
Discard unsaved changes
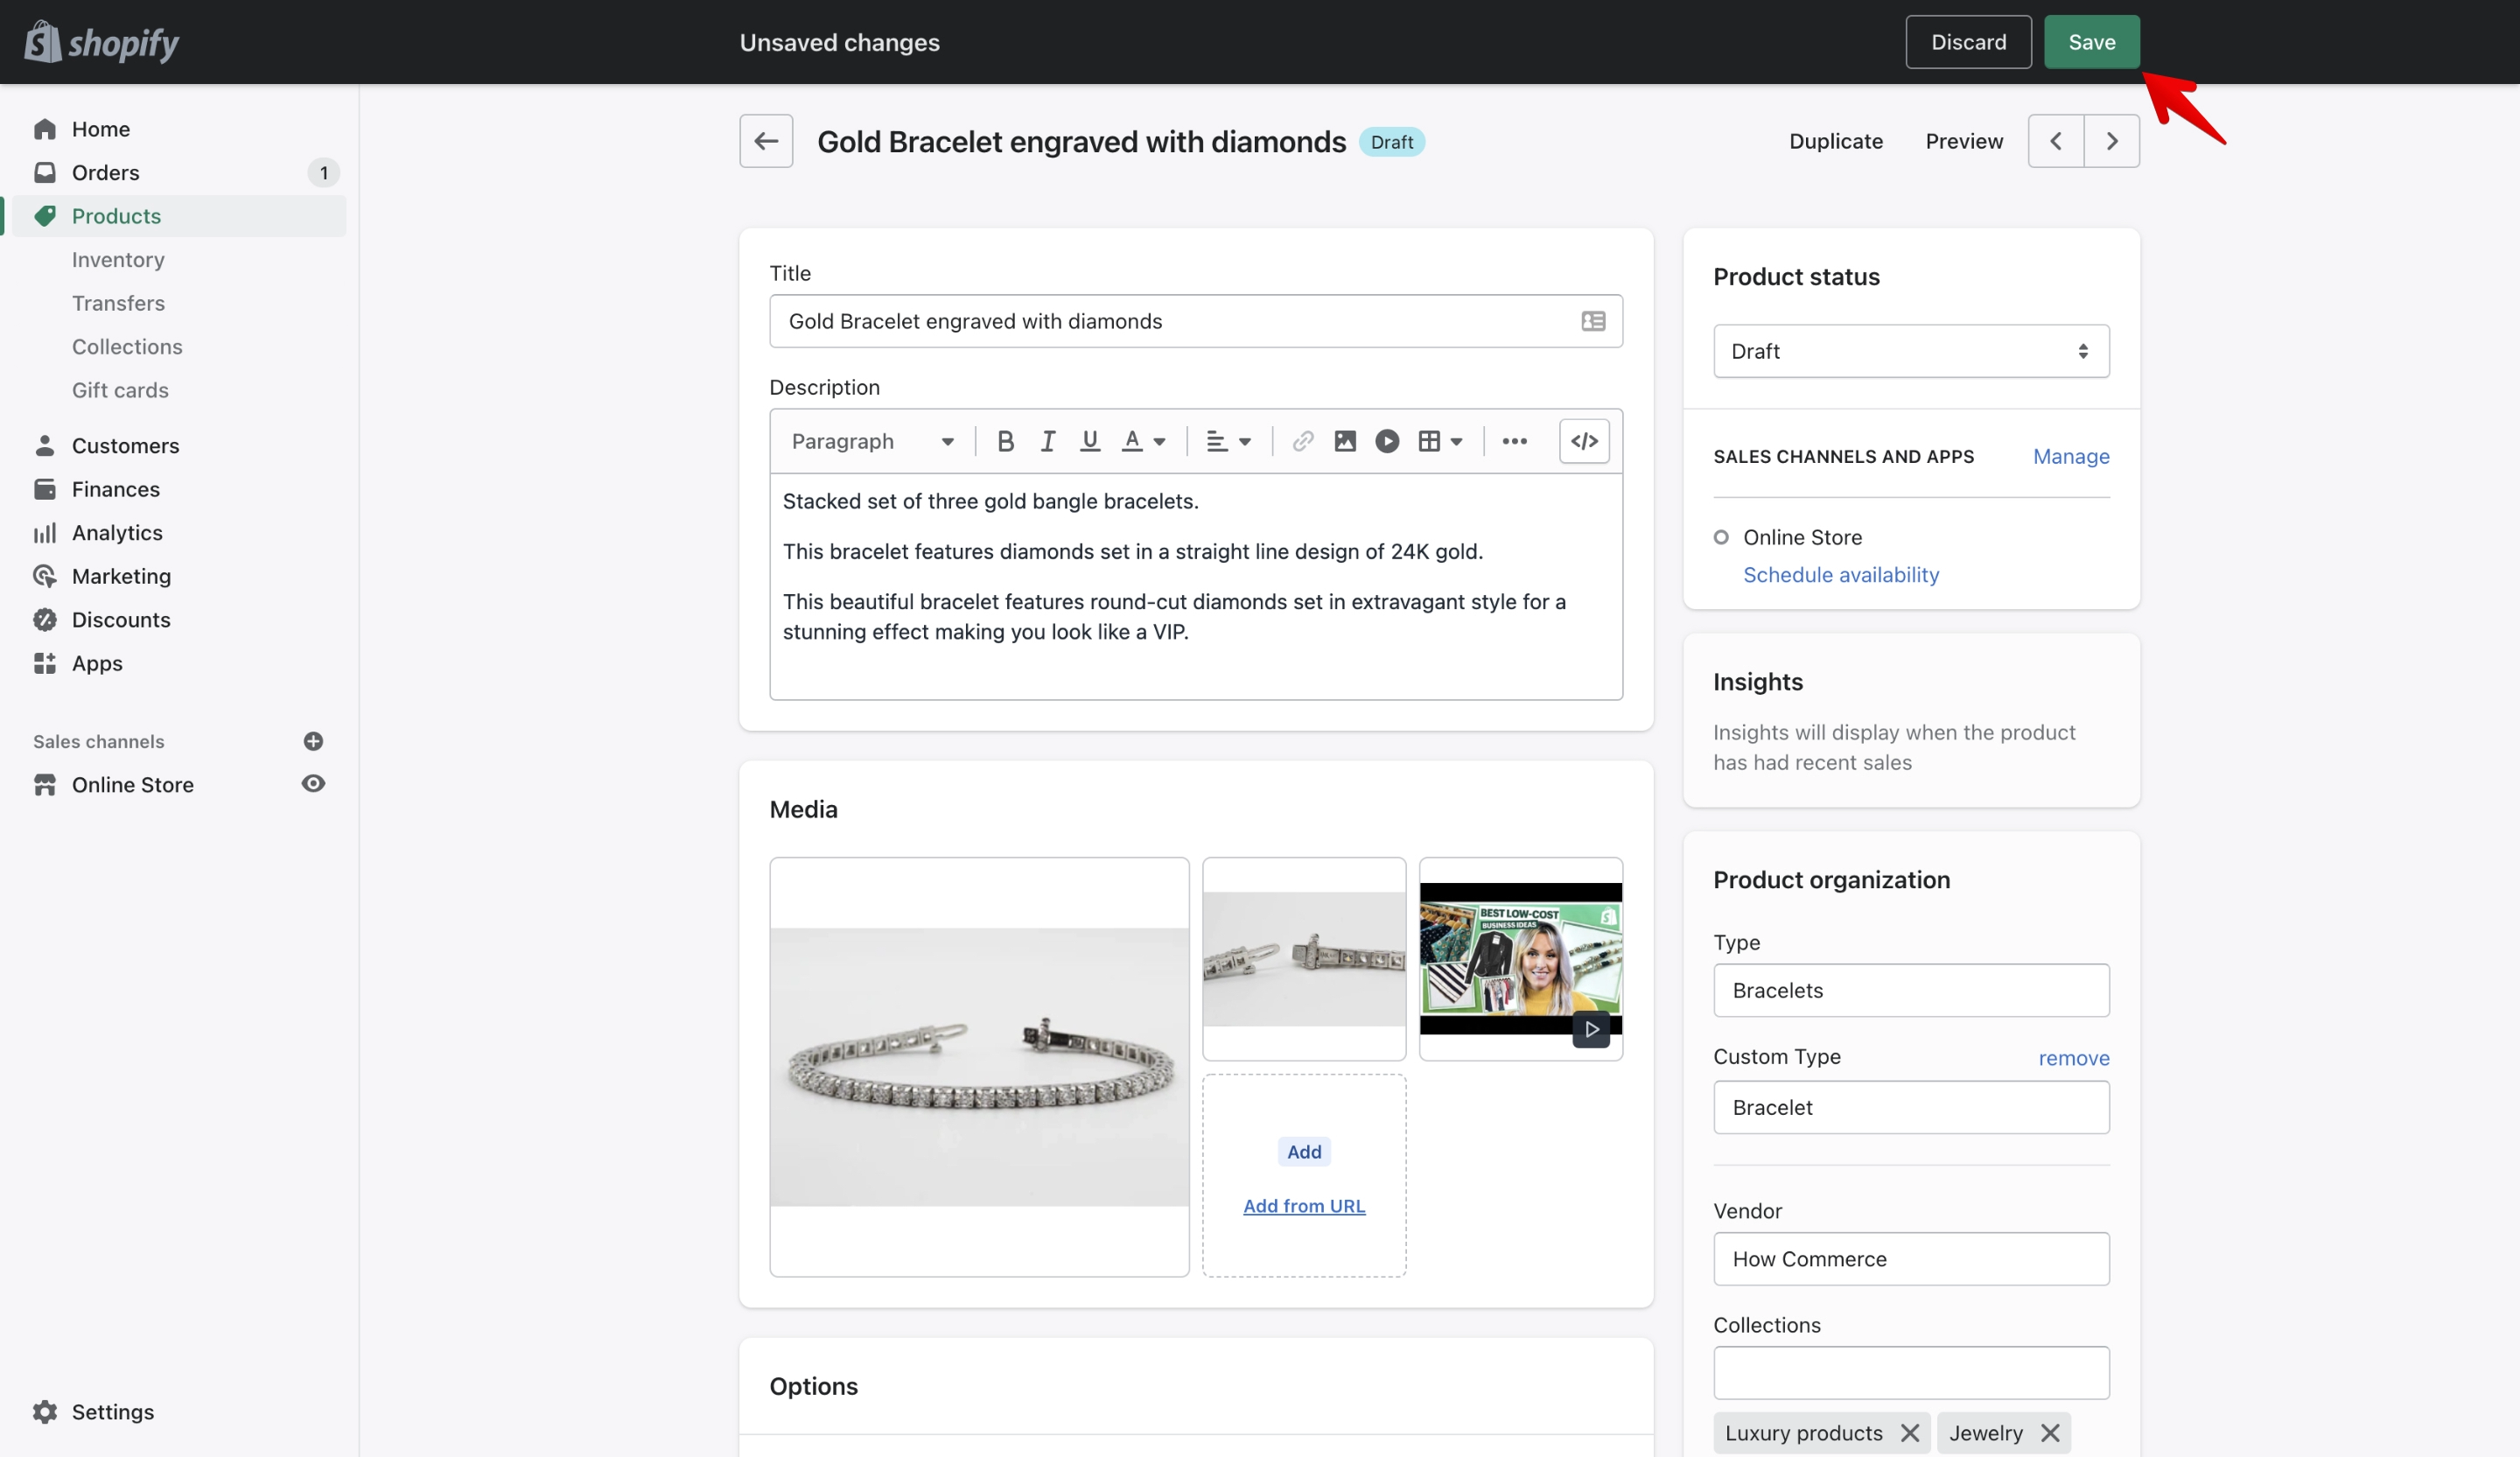pyautogui.click(x=1968, y=42)
